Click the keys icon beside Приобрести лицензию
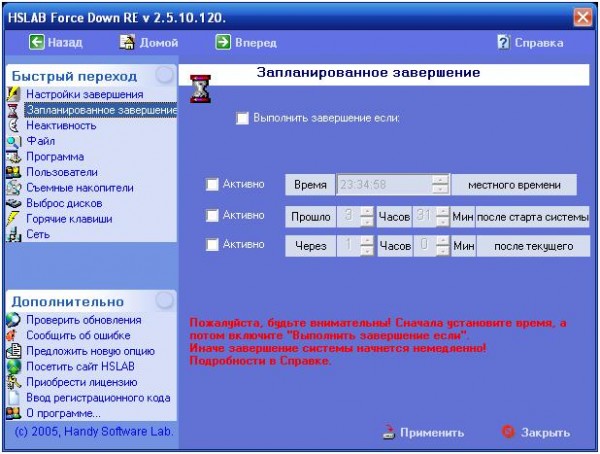Image resolution: width=600 pixels, height=454 pixels. (13, 382)
